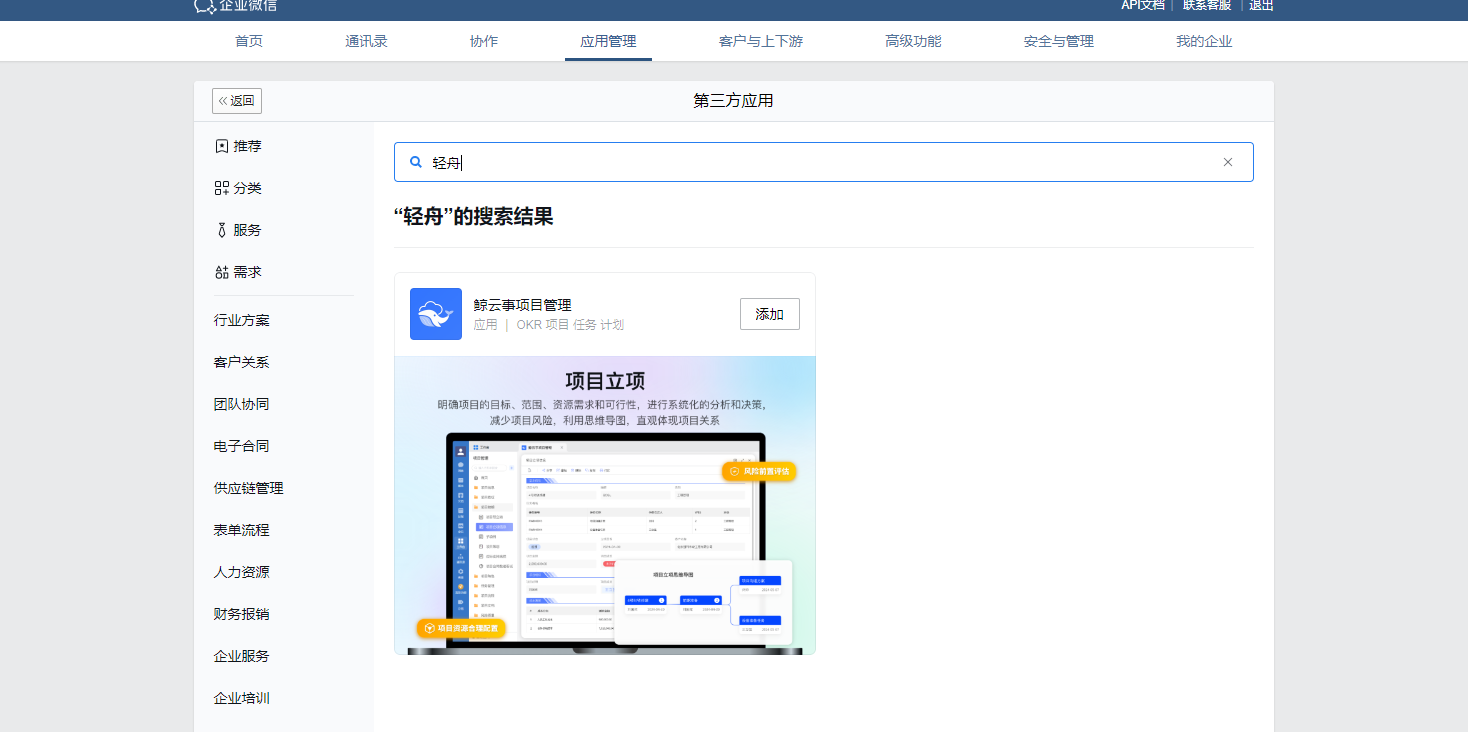Choose the 电子合同 category
Image resolution: width=1468 pixels, height=732 pixels.
pyautogui.click(x=242, y=446)
